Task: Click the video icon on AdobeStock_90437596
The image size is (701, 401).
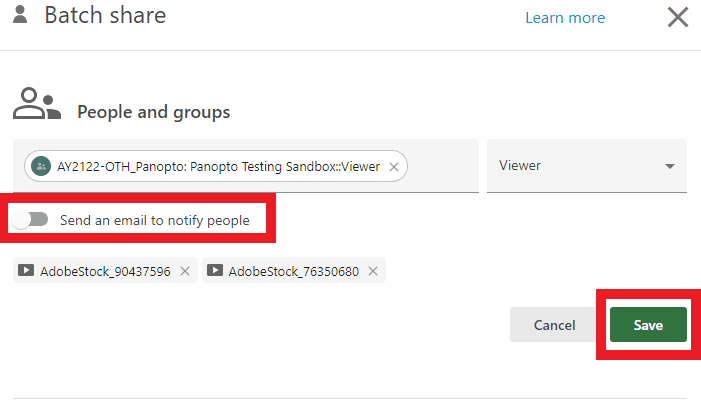Action: click(26, 271)
